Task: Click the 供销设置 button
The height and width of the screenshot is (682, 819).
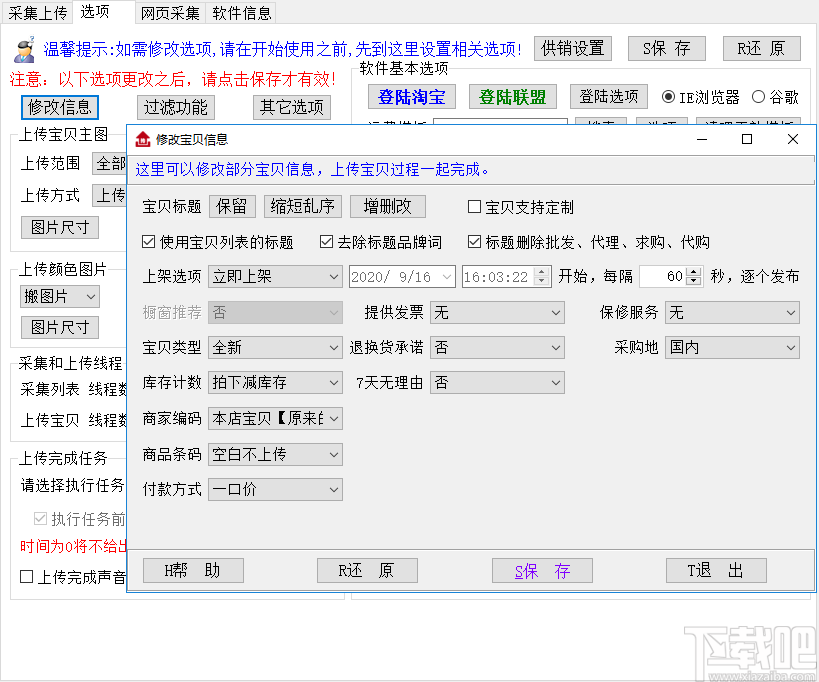Action: (572, 48)
